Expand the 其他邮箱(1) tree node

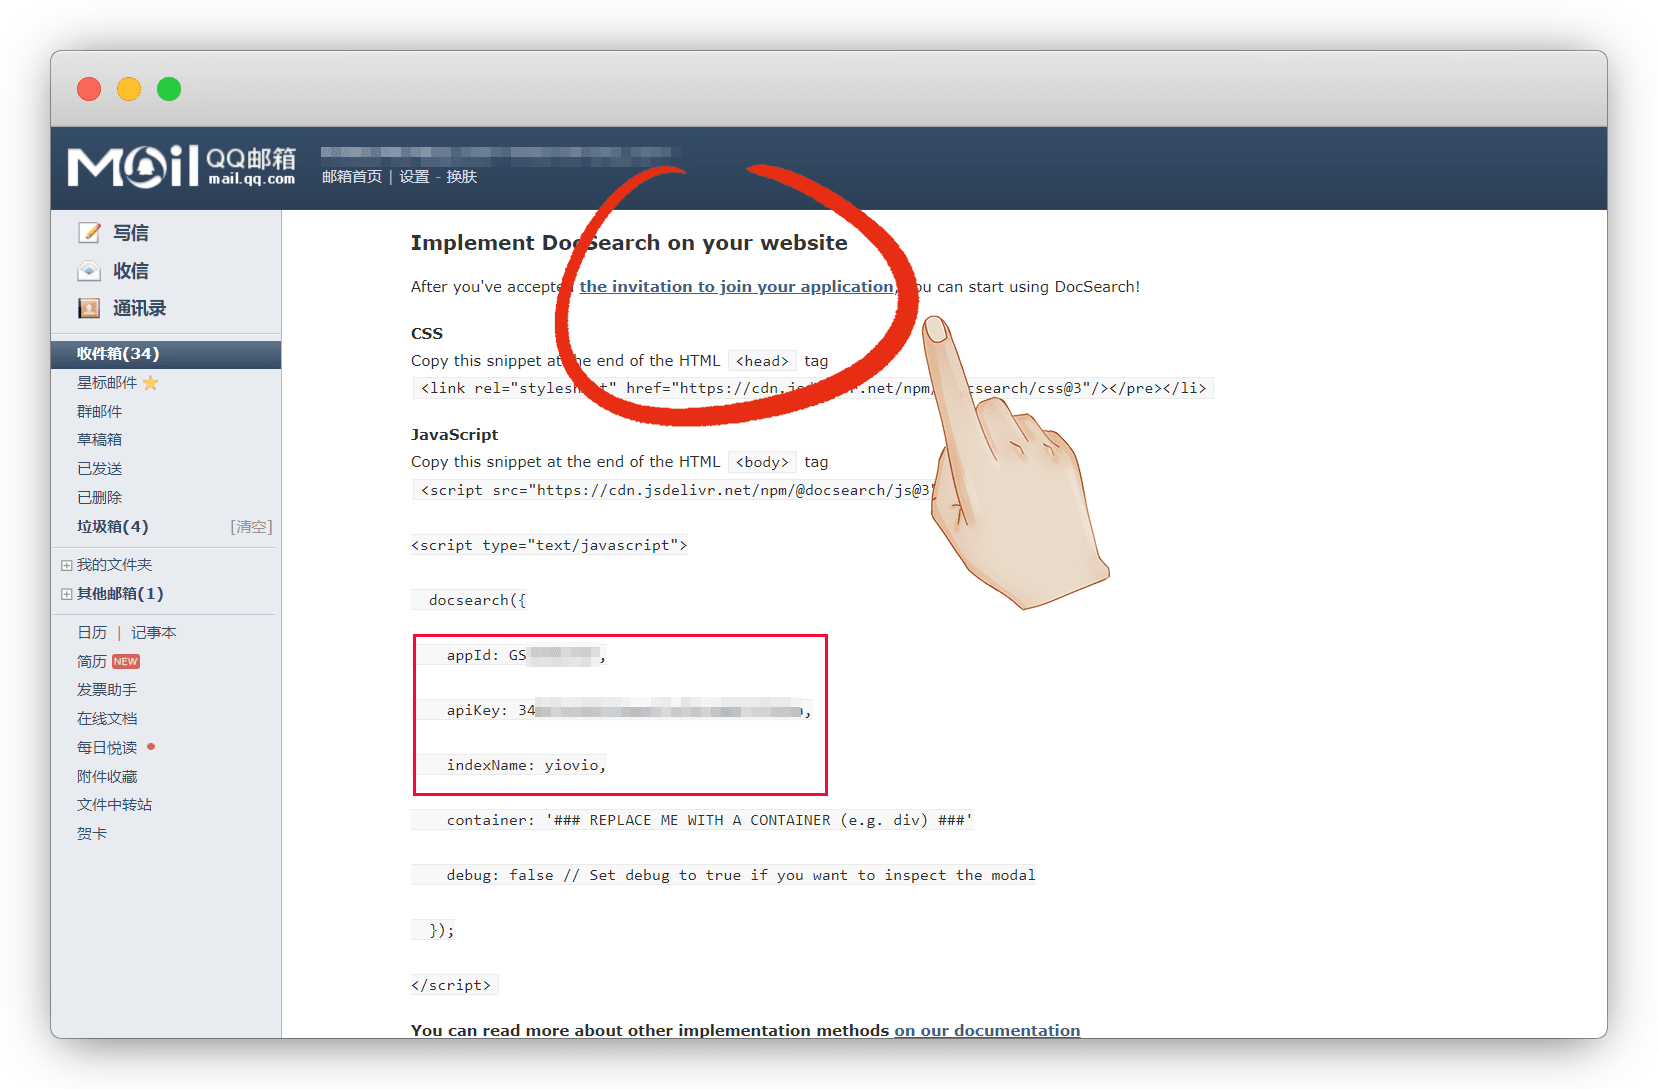(67, 594)
